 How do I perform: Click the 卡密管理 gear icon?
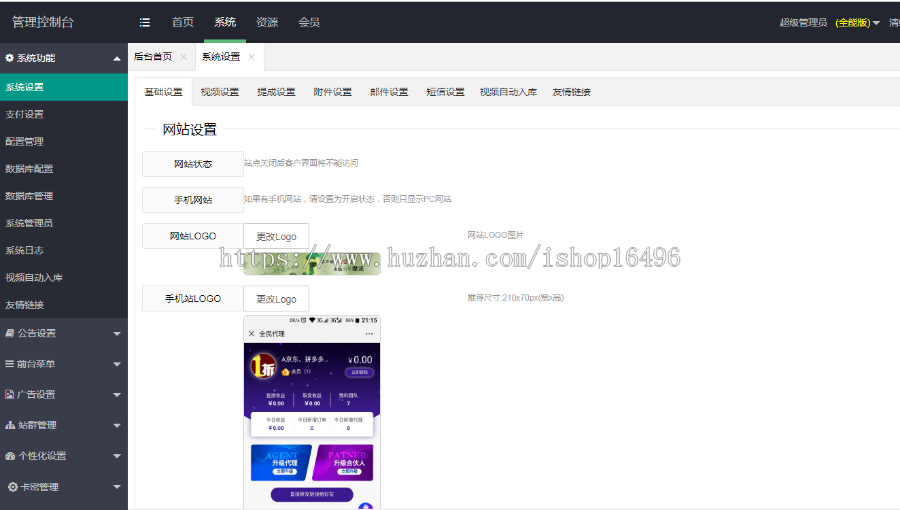13,486
